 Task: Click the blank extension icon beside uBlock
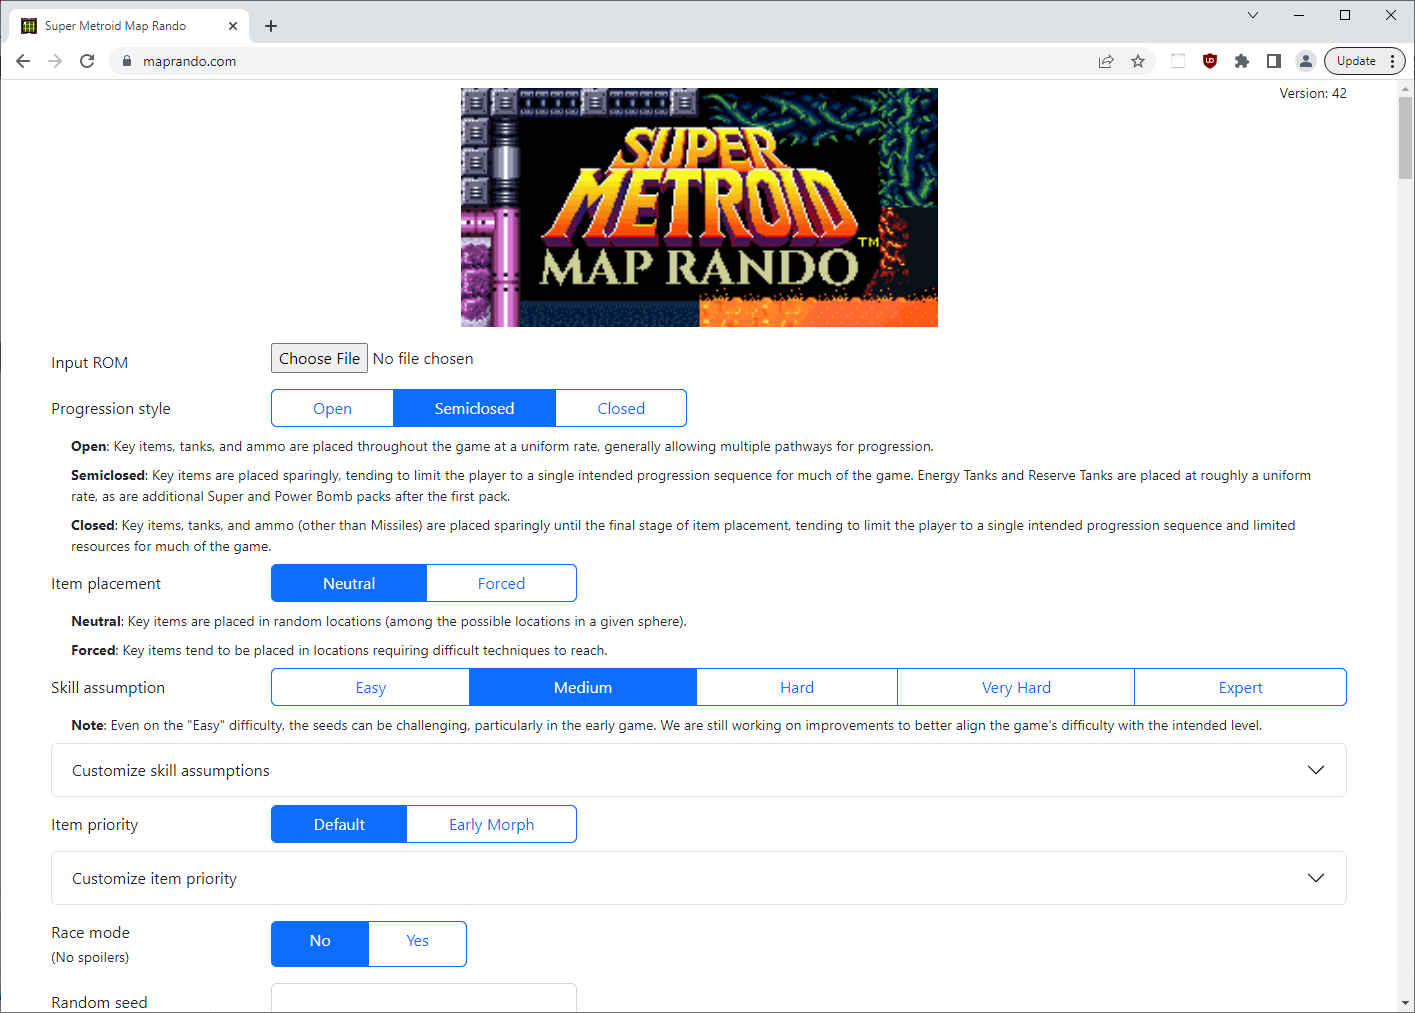click(1178, 61)
